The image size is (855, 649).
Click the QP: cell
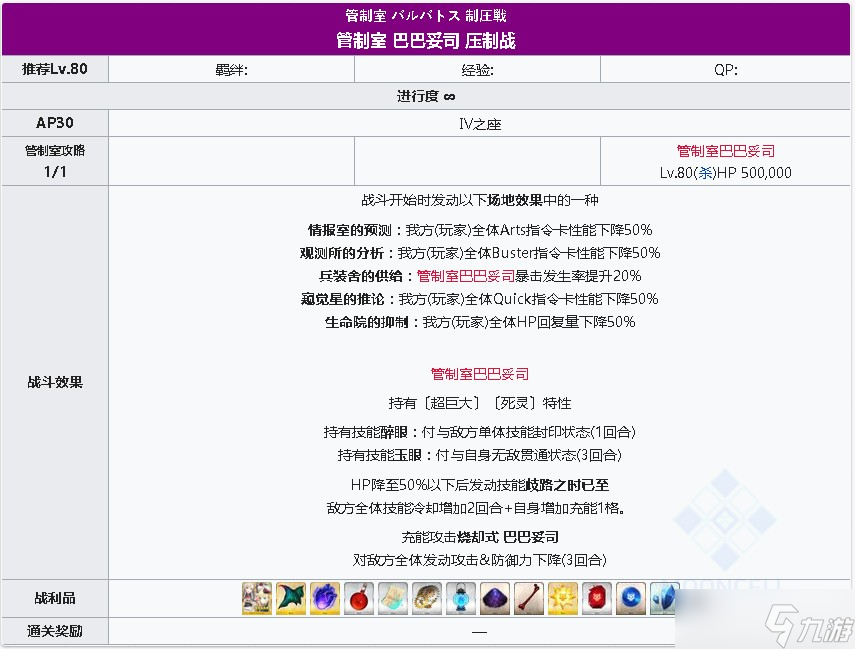point(725,69)
